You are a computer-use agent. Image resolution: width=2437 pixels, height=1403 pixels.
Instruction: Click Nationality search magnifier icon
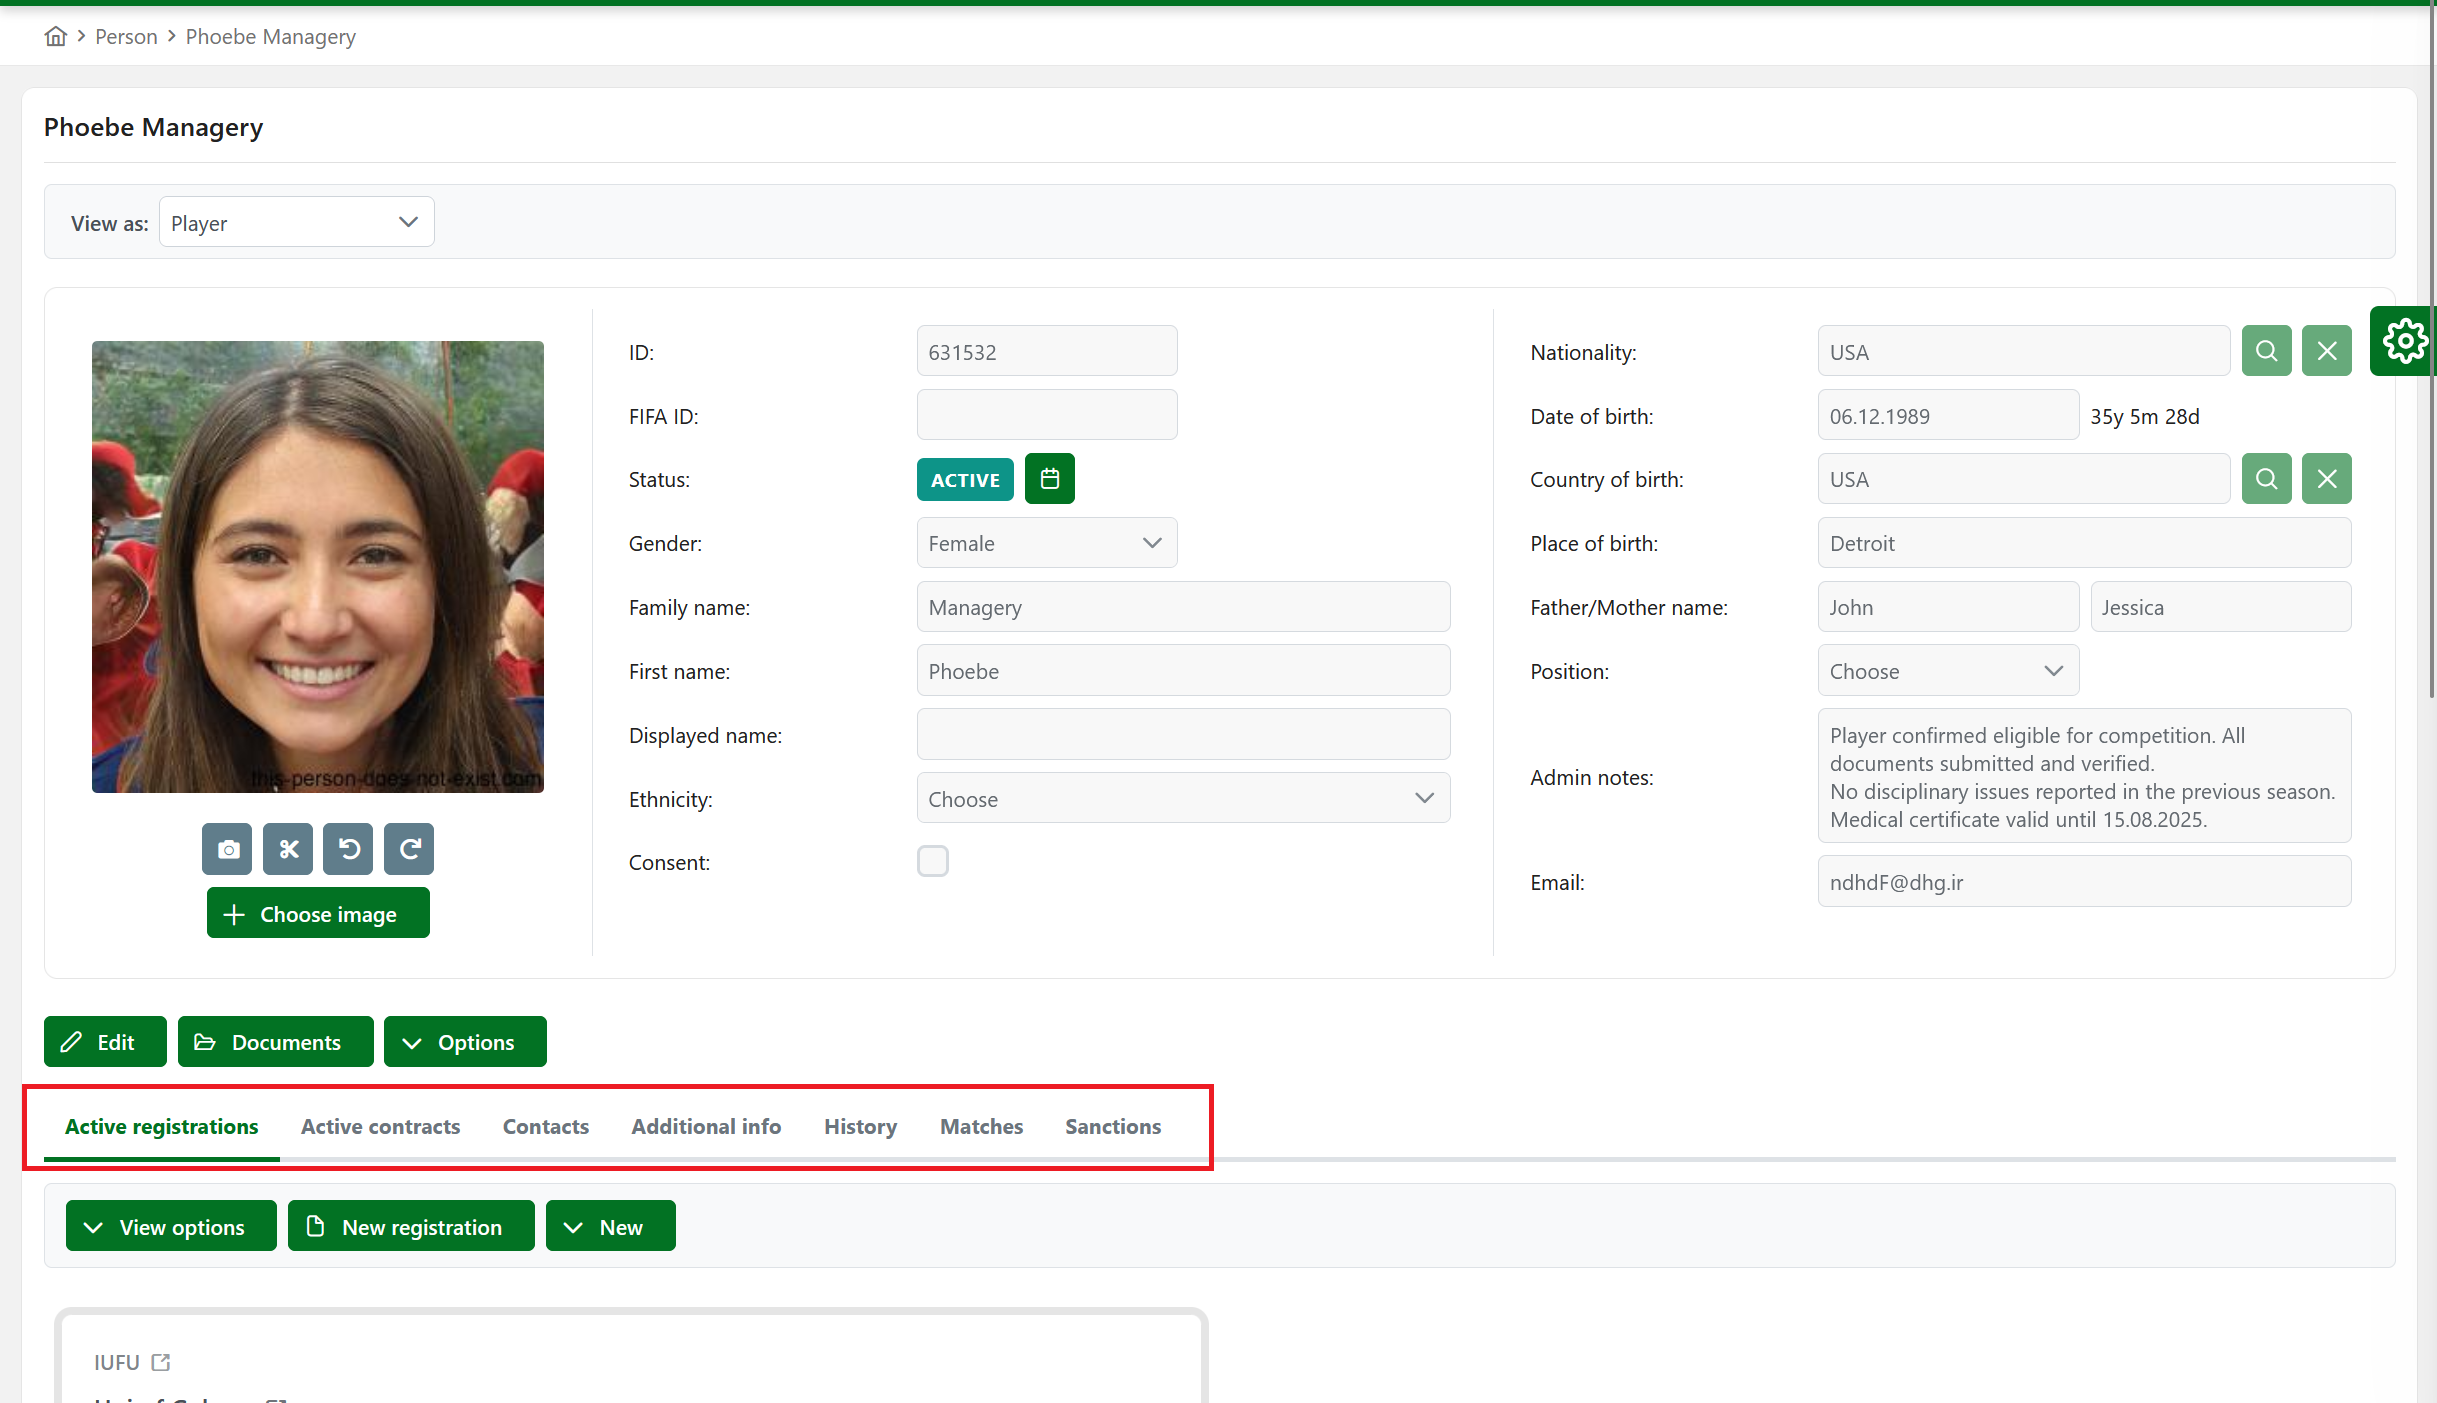[x=2266, y=351]
